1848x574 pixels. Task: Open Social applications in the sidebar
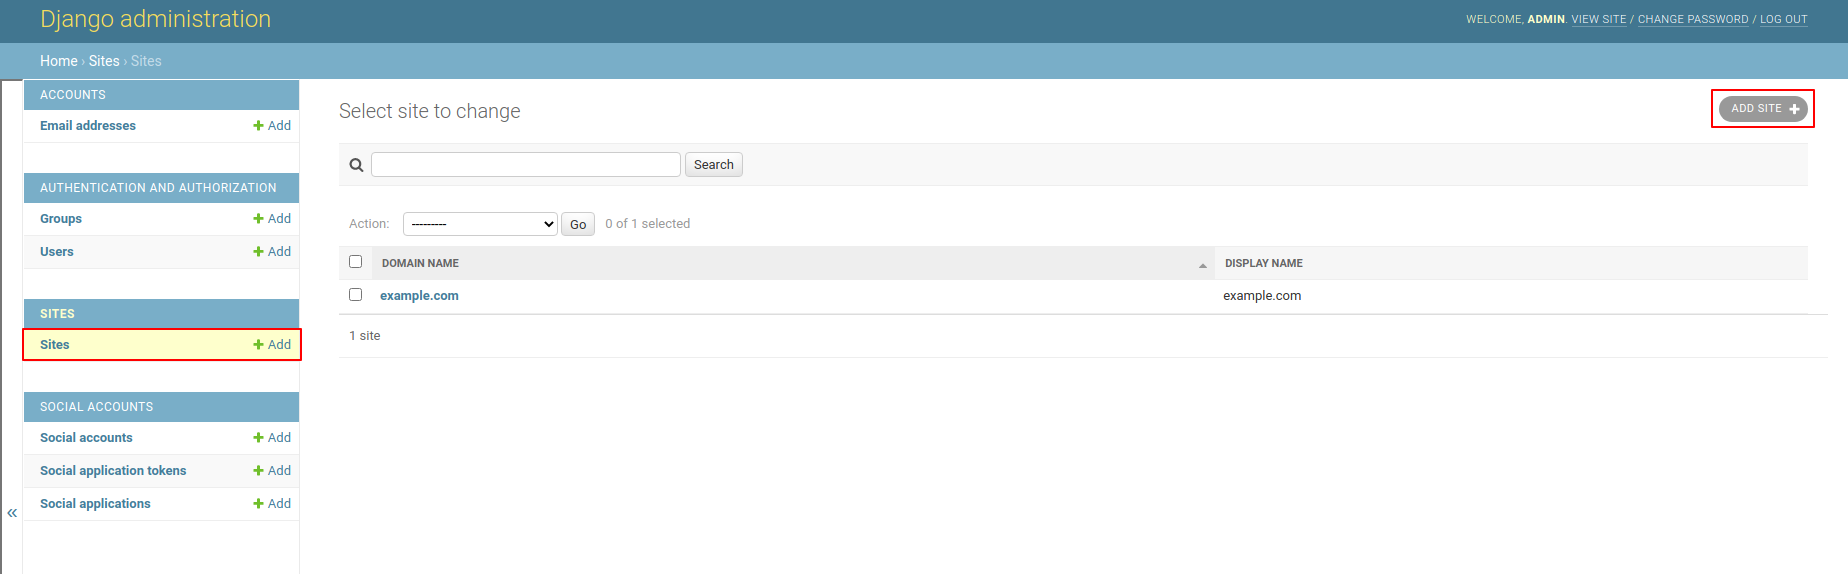[x=95, y=504]
